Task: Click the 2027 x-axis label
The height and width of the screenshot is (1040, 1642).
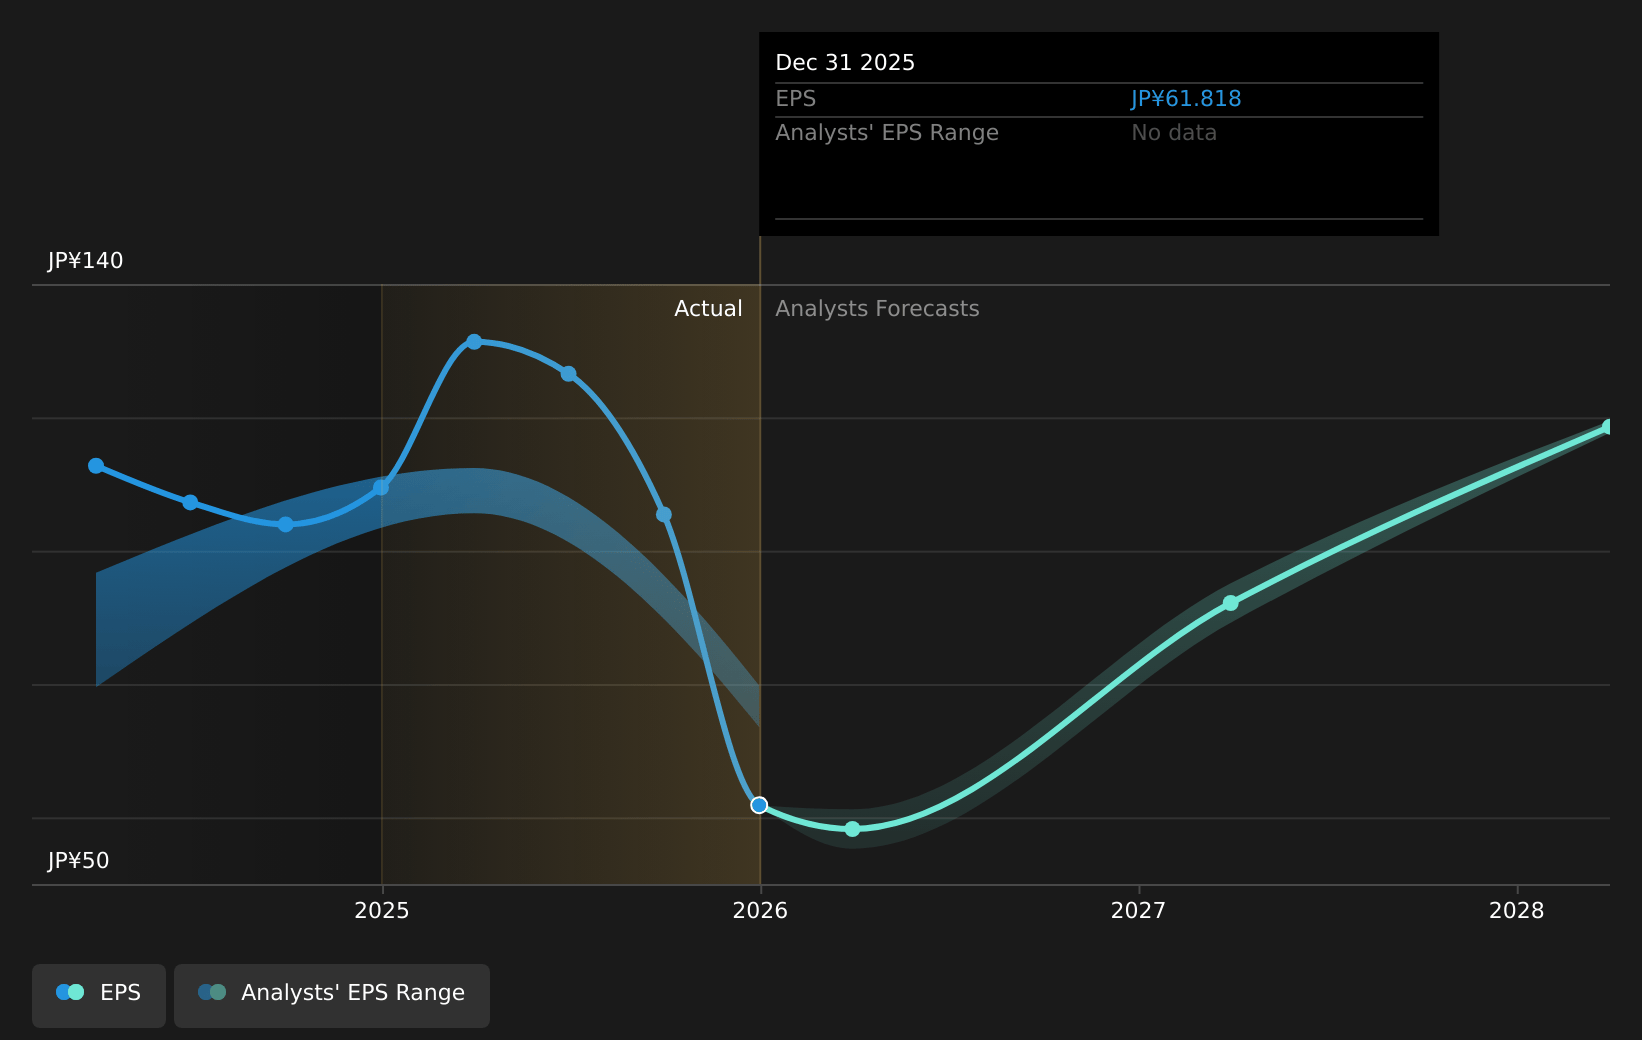Action: pyautogui.click(x=1138, y=910)
